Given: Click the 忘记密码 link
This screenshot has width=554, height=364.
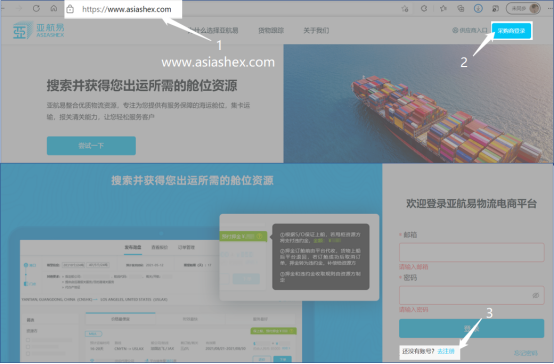Looking at the screenshot, I should tap(525, 353).
